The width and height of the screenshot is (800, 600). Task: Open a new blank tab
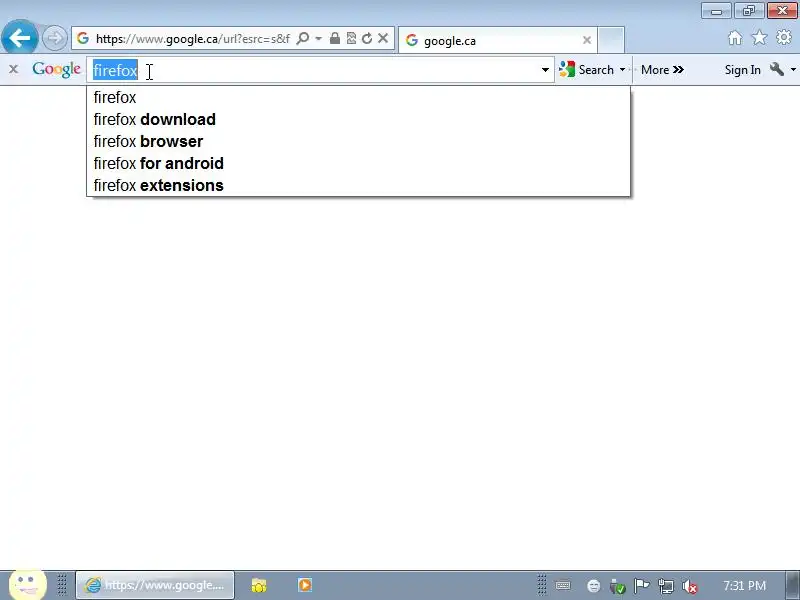point(611,40)
